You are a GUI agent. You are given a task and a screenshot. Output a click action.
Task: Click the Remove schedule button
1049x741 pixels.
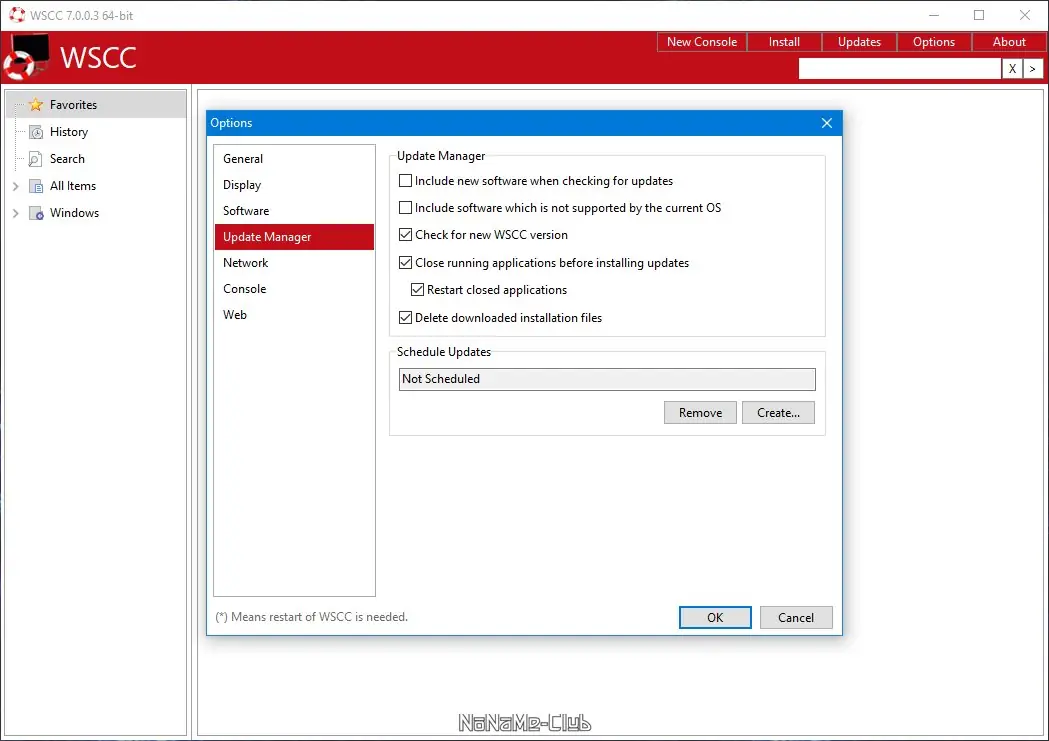click(x=700, y=413)
